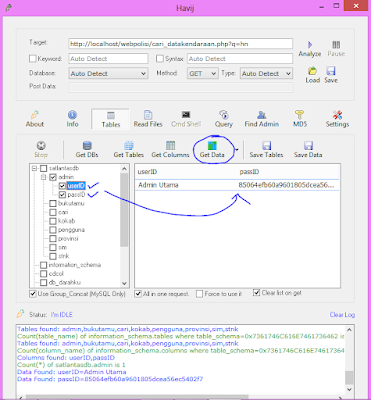
Task: Click the passID column header
Action: pyautogui.click(x=250, y=172)
